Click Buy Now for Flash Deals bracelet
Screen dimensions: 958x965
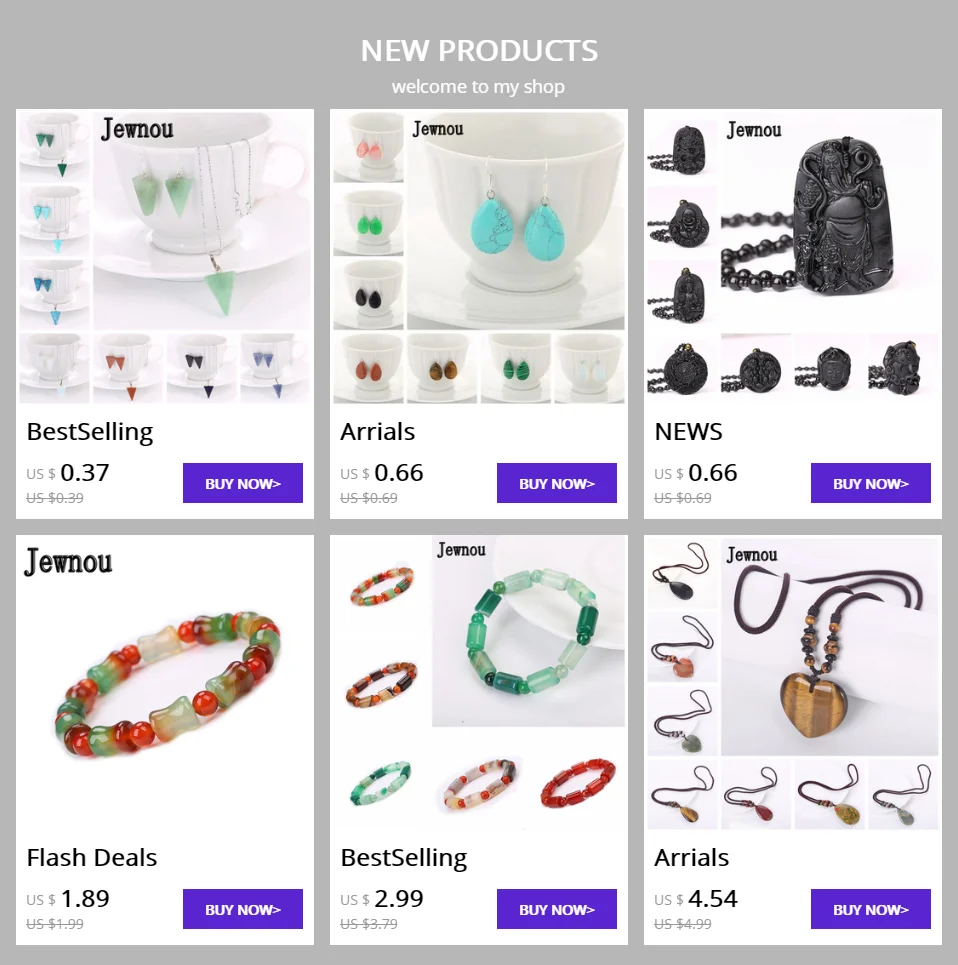(x=242, y=909)
